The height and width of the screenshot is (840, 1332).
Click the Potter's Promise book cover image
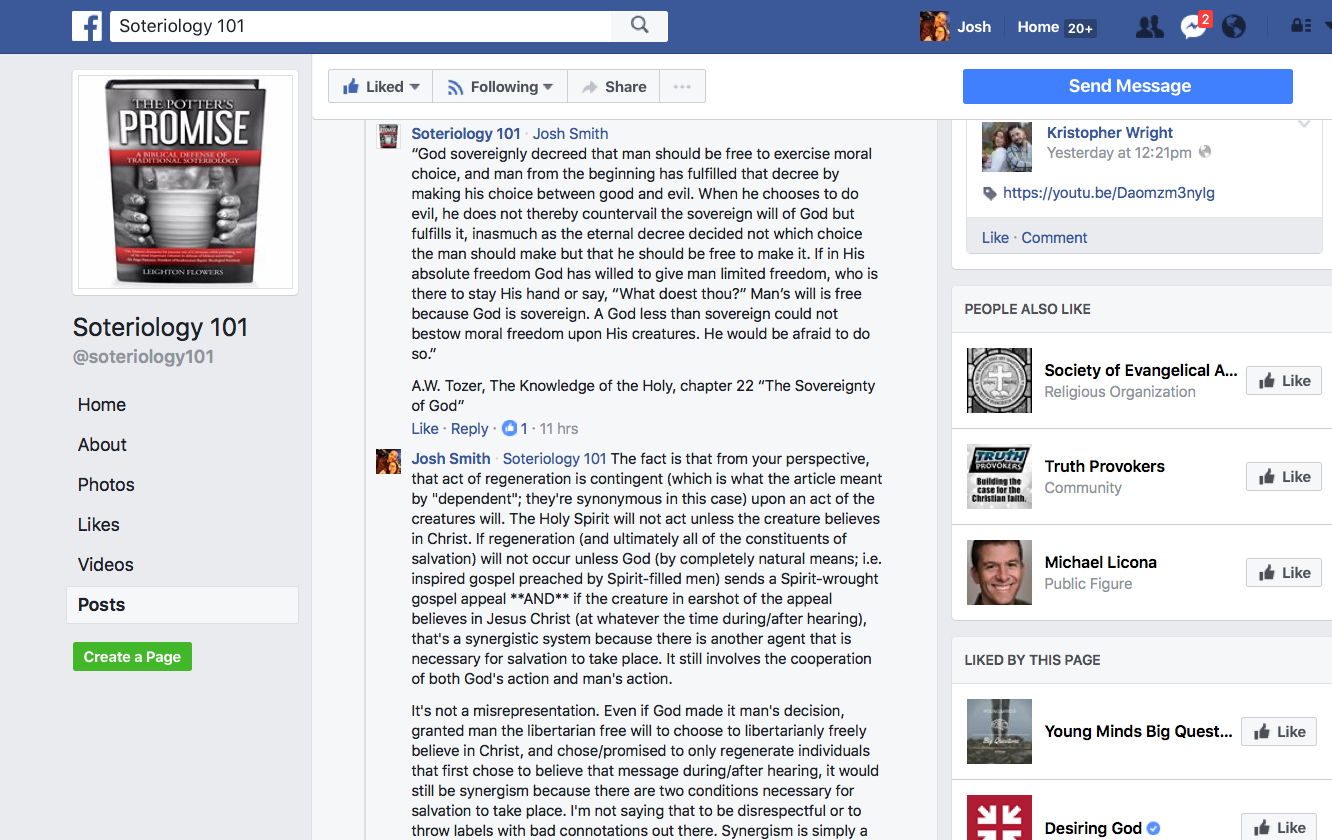tap(185, 182)
